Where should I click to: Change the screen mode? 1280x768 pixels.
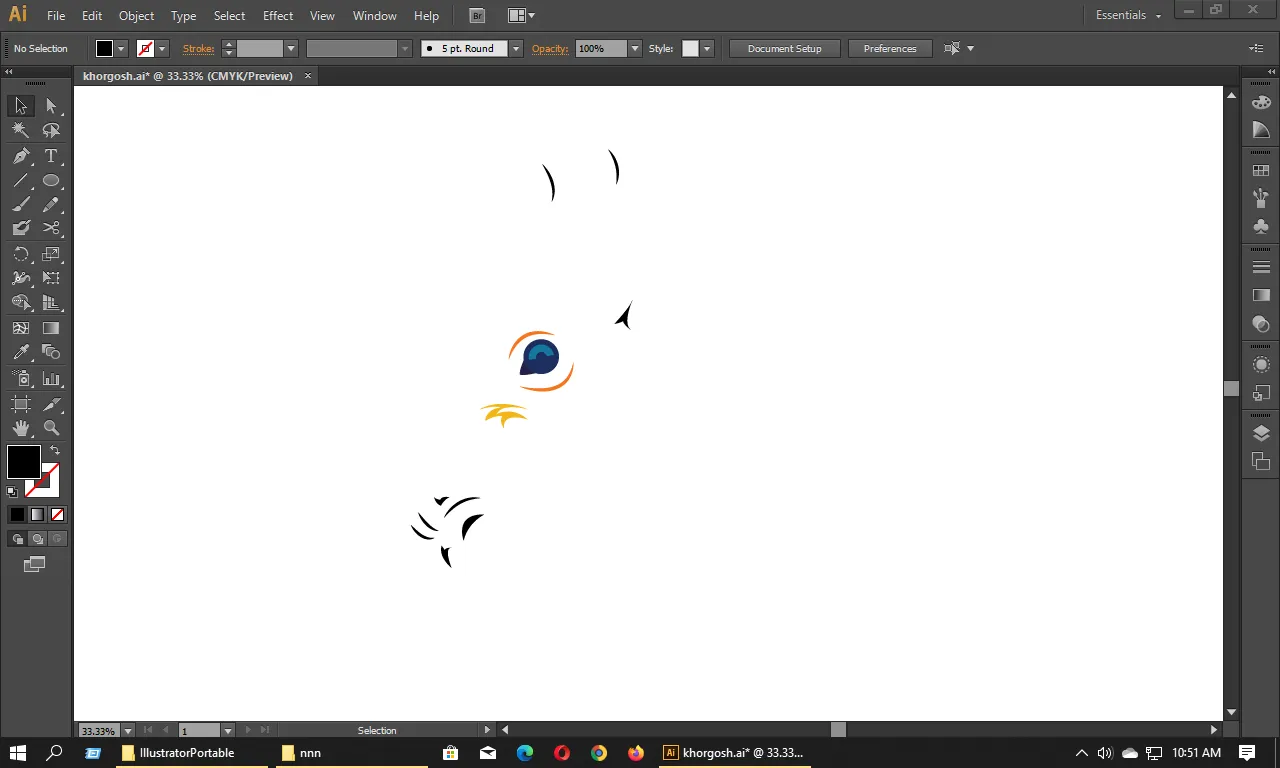pos(35,565)
